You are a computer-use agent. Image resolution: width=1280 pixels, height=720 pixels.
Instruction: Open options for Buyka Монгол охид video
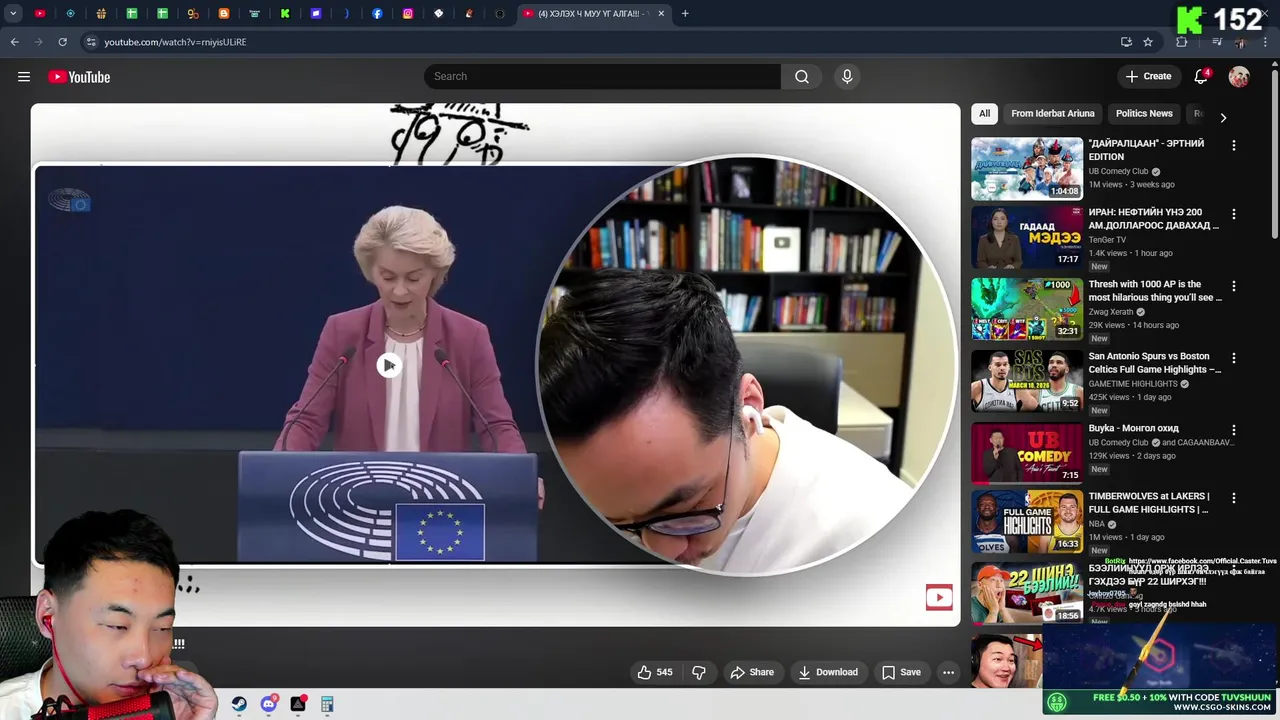click(1233, 430)
